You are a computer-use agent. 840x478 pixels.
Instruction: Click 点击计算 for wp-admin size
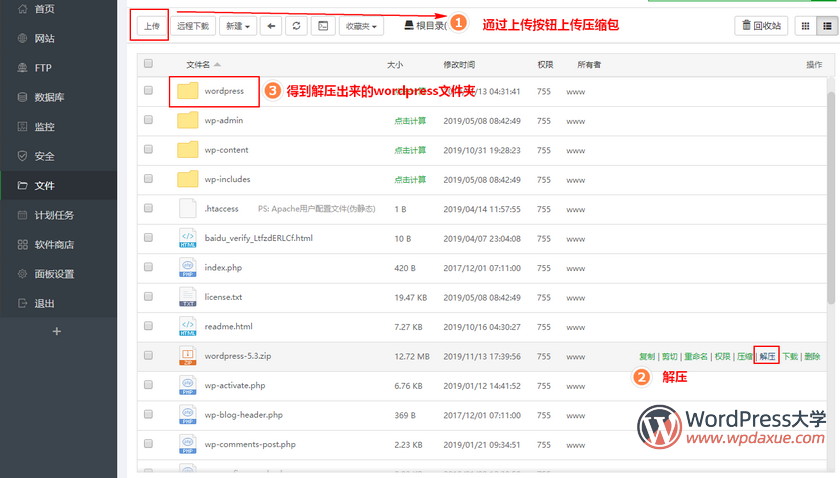tap(410, 121)
